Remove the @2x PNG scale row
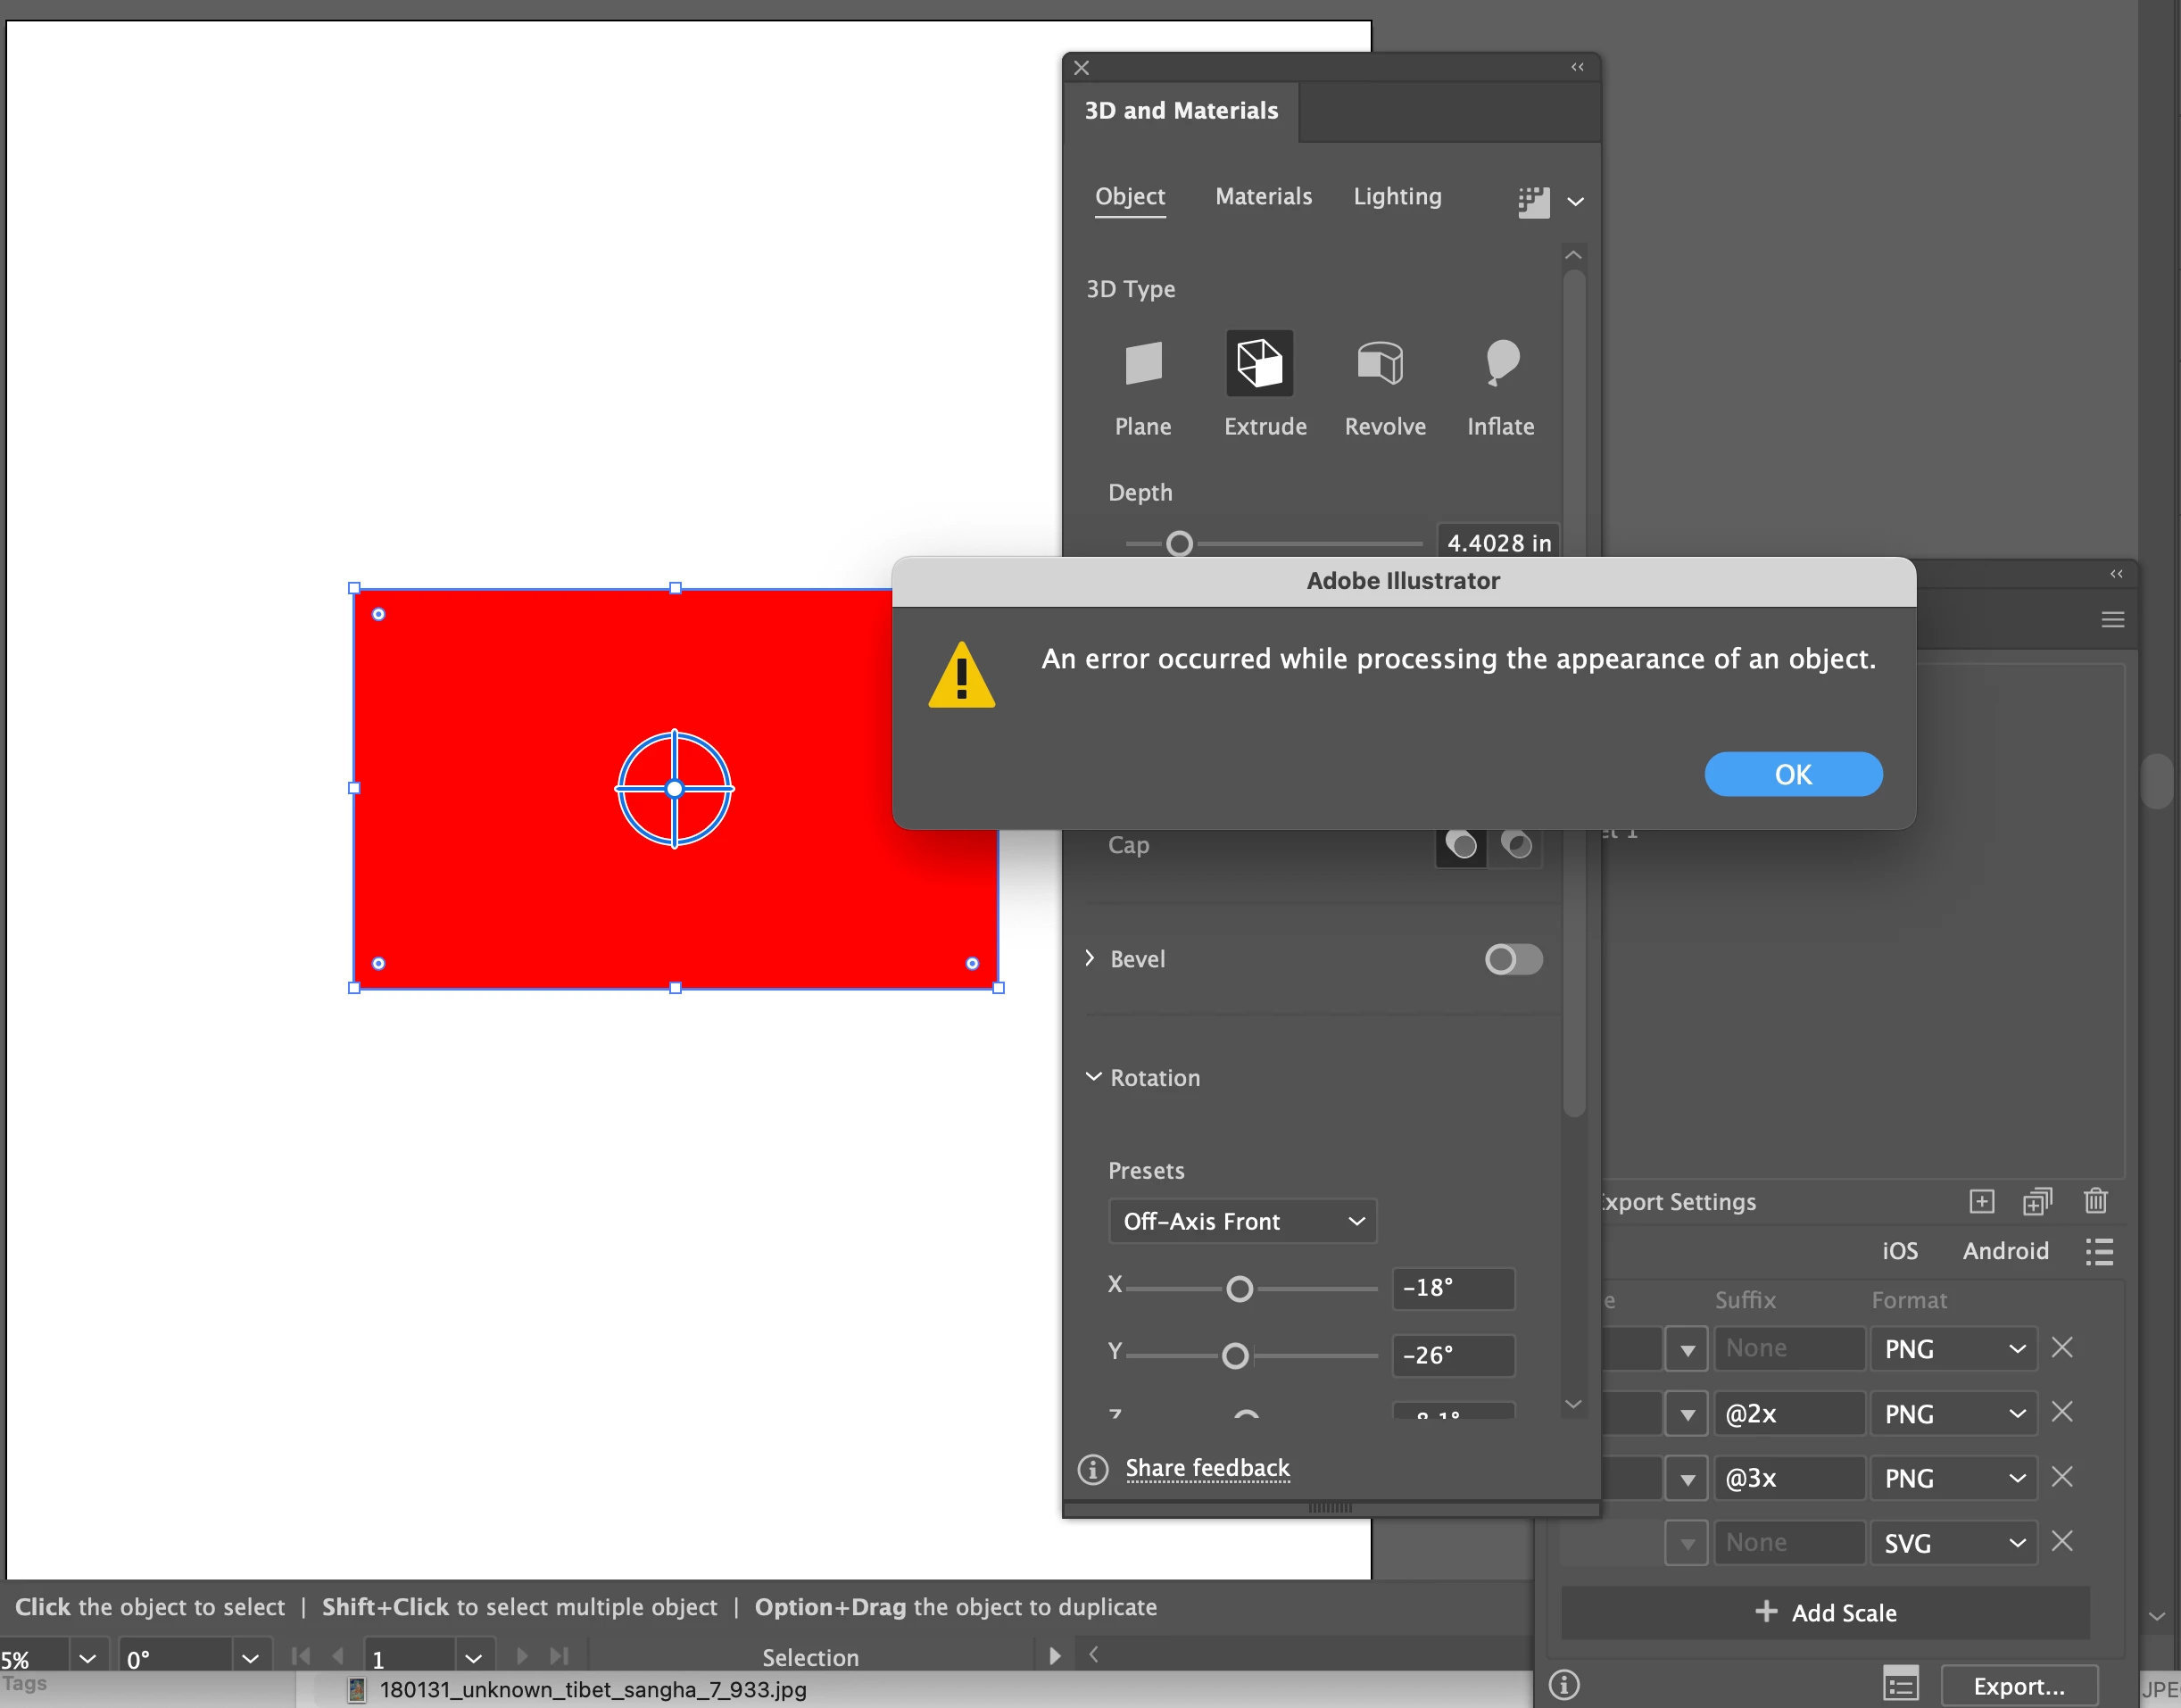This screenshot has width=2181, height=1708. (x=2062, y=1412)
